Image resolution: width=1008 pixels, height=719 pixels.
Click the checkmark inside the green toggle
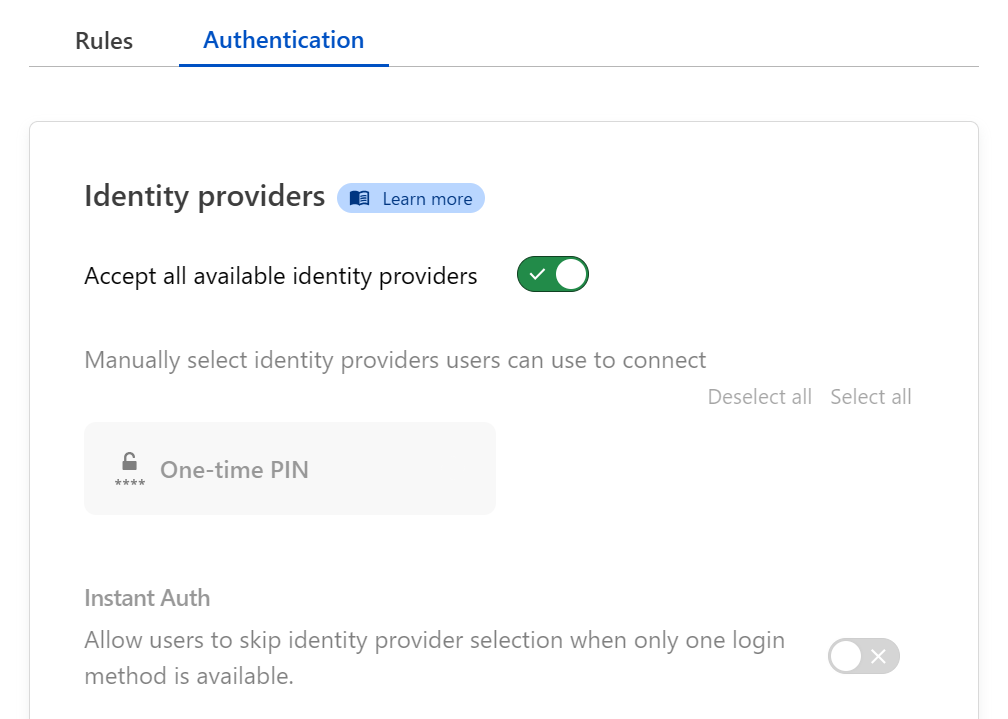coord(537,275)
